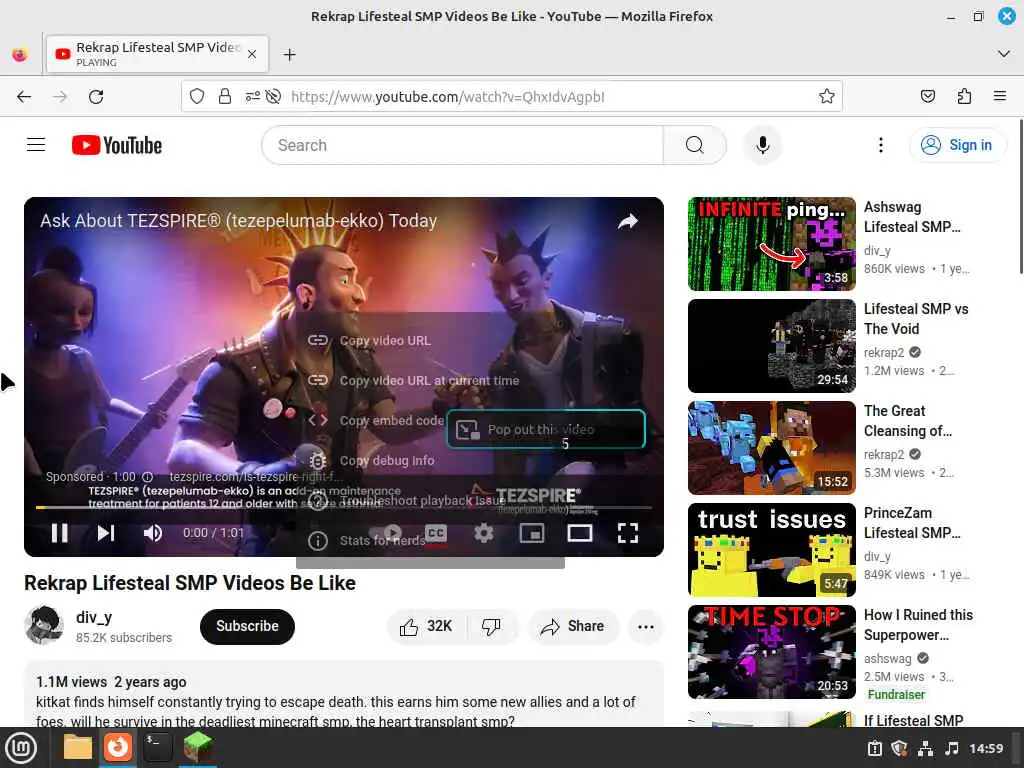Mute the video via speaker icon
1024x768 pixels.
click(153, 534)
